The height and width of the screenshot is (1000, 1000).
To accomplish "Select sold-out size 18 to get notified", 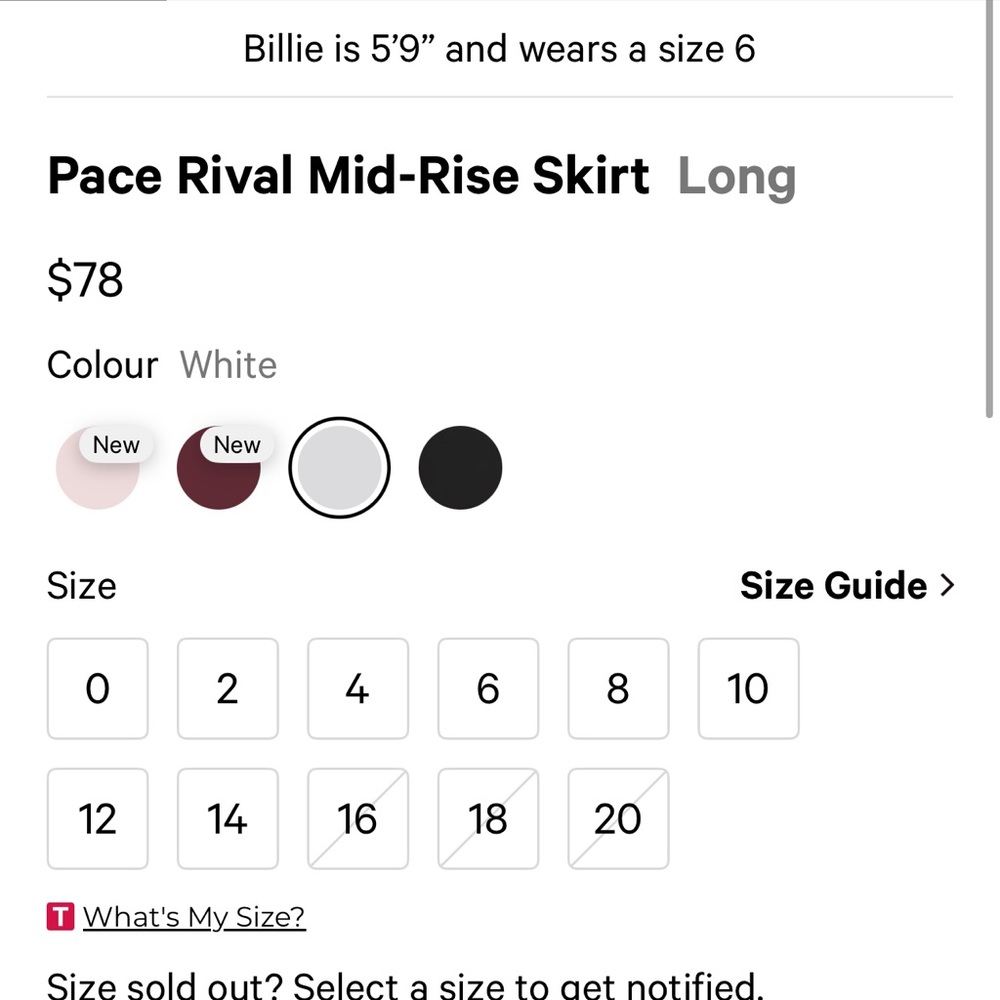I will pyautogui.click(x=487, y=819).
